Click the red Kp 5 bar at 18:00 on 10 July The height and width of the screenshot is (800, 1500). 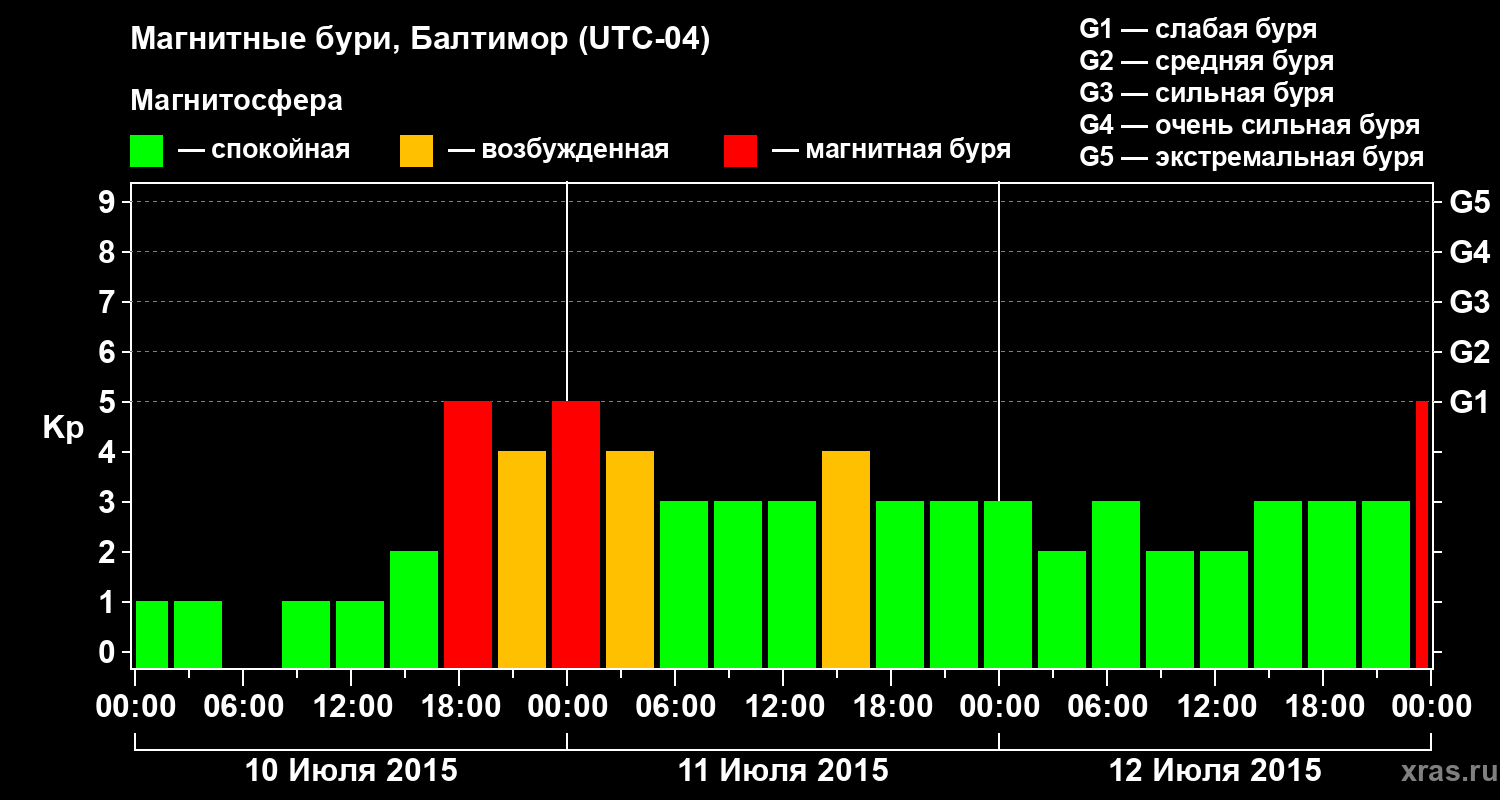[x=468, y=534]
